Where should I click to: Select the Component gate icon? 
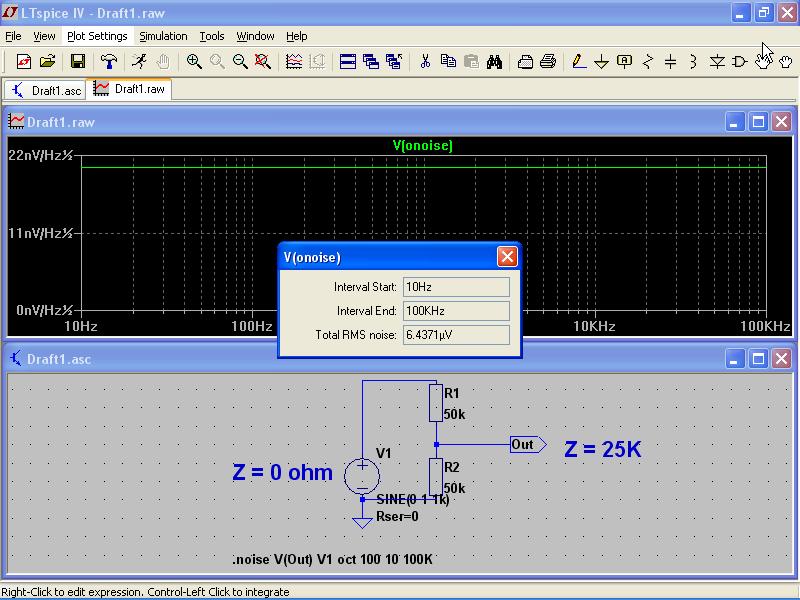click(740, 62)
